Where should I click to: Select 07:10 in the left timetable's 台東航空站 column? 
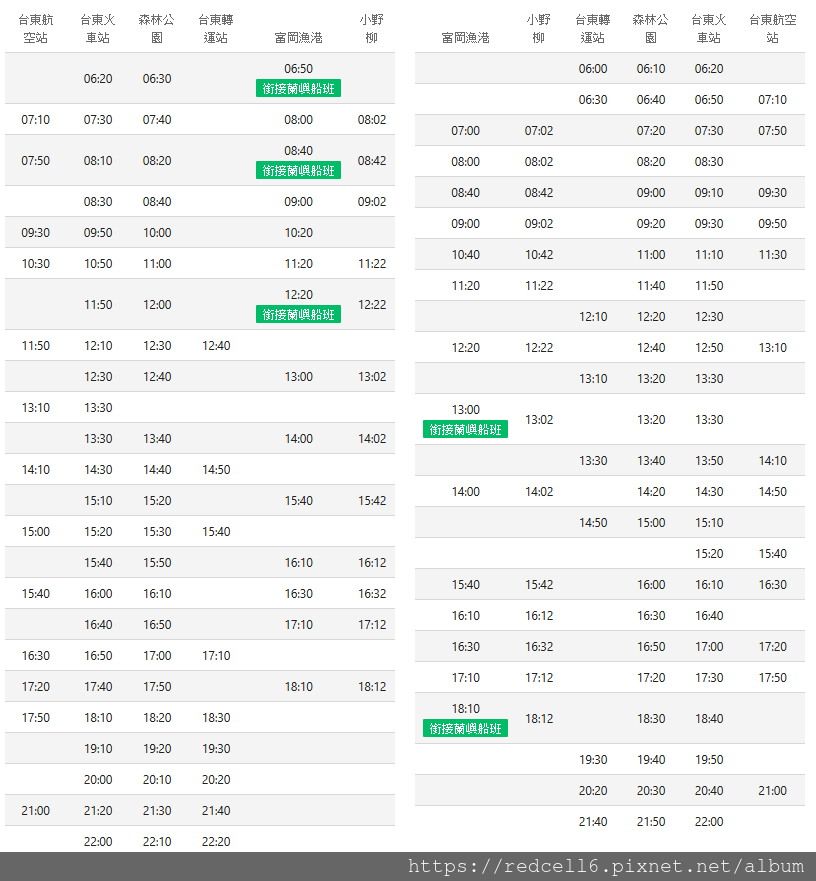click(x=35, y=120)
